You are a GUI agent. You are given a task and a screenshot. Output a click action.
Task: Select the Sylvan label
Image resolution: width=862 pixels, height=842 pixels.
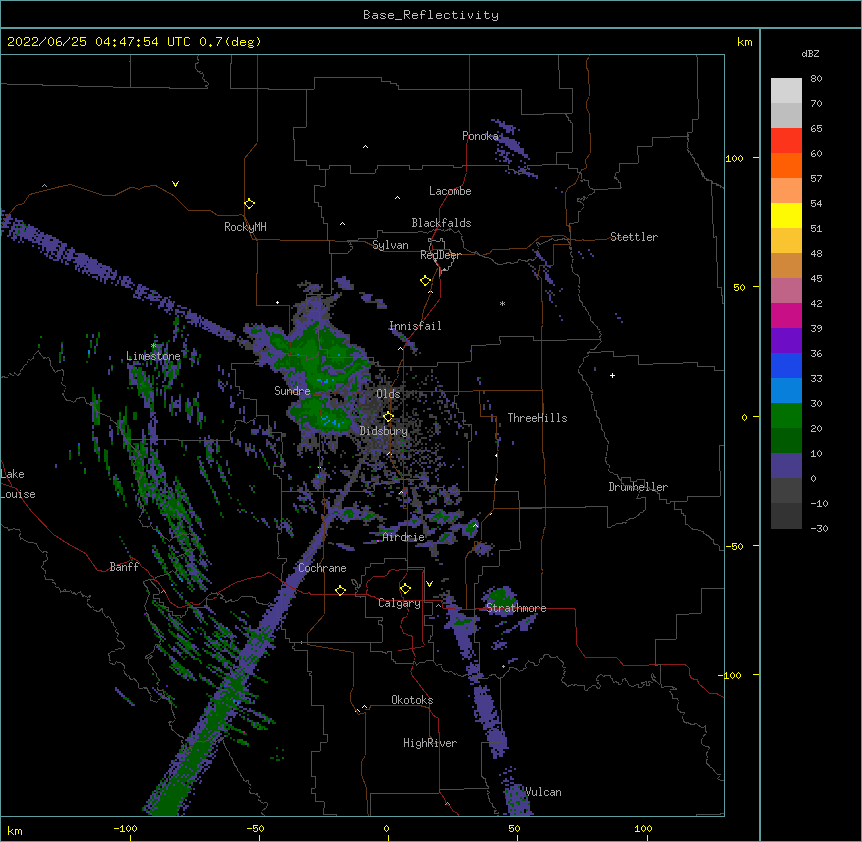390,245
